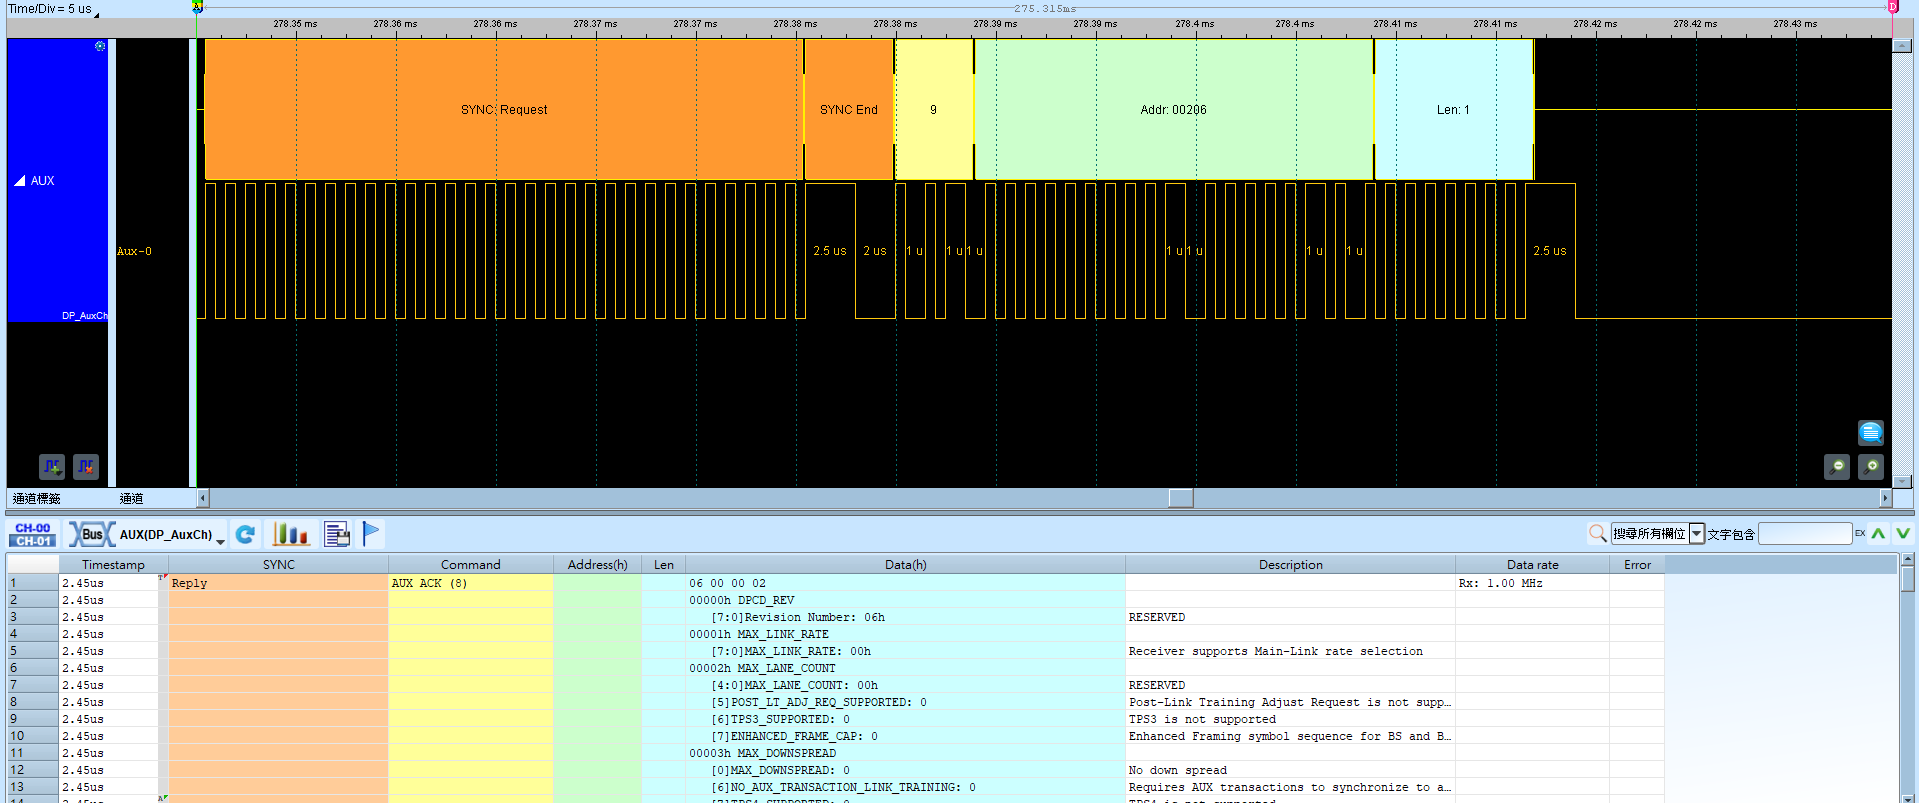
Task: Collapse the AUX bus triangle
Action: point(20,181)
